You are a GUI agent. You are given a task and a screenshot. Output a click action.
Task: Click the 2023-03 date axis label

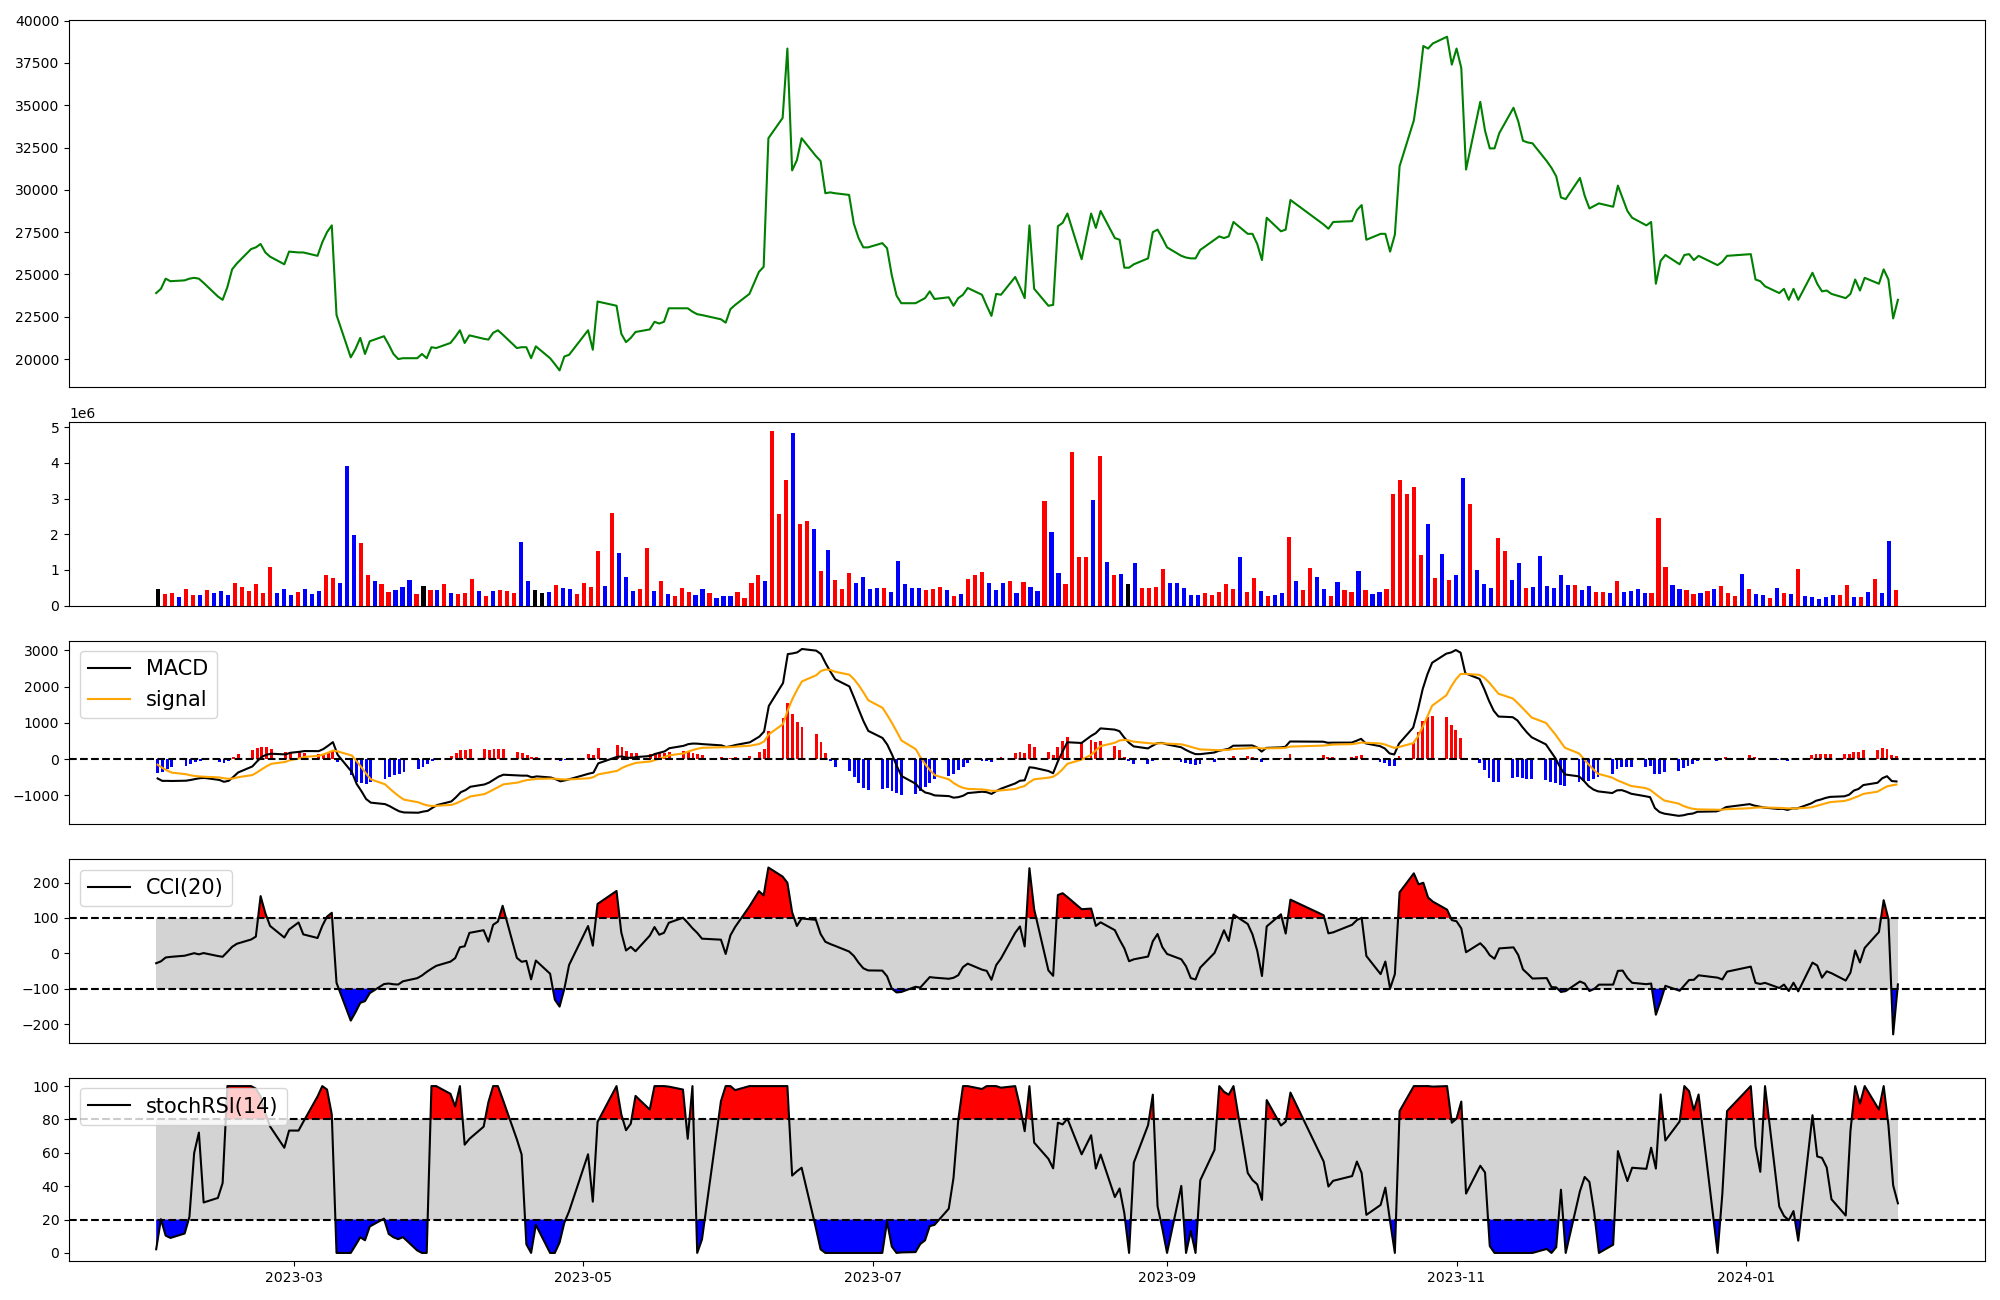[293, 1277]
